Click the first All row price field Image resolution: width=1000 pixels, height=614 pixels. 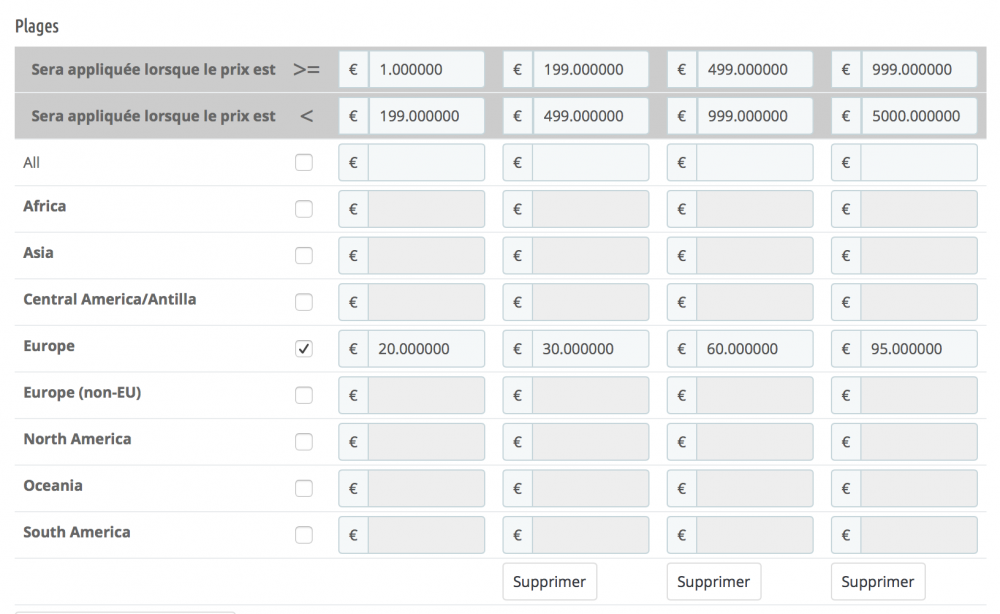(x=425, y=163)
